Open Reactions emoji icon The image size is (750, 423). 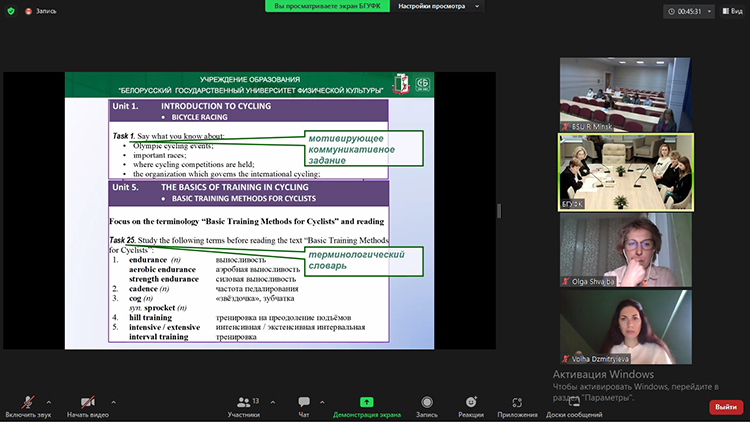pos(471,402)
